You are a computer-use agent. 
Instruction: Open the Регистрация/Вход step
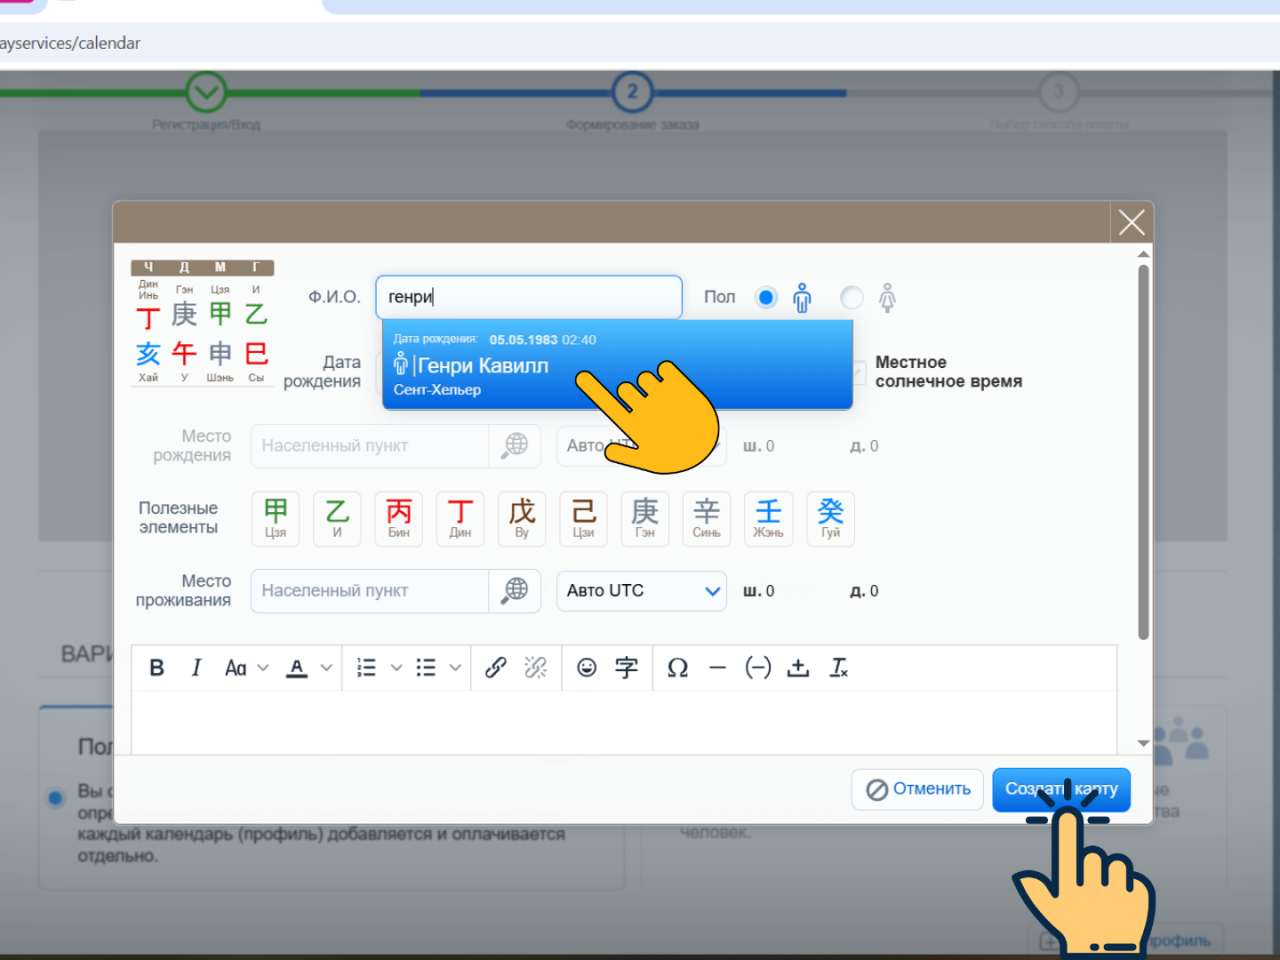click(x=204, y=92)
